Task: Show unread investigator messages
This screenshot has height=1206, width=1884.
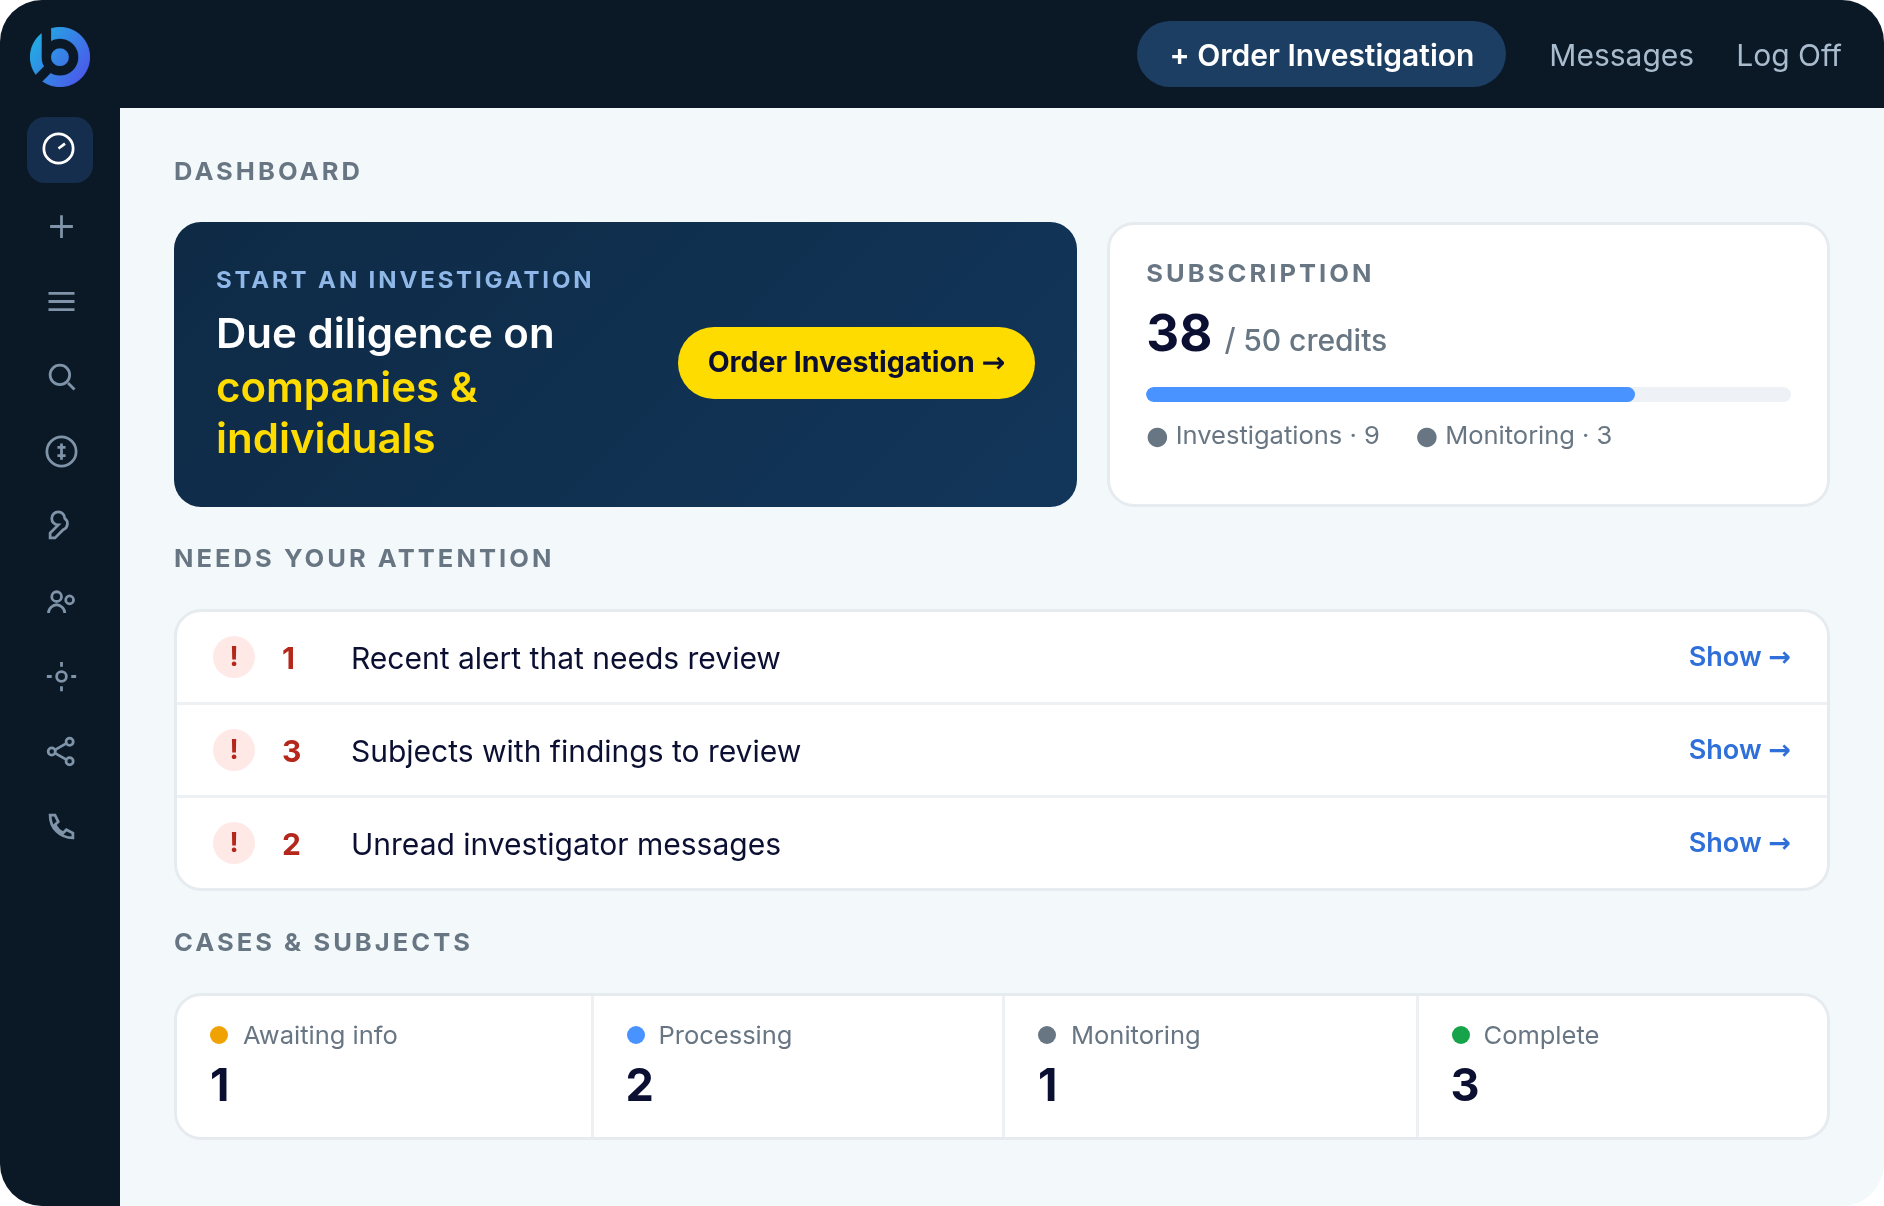Action: coord(1739,843)
